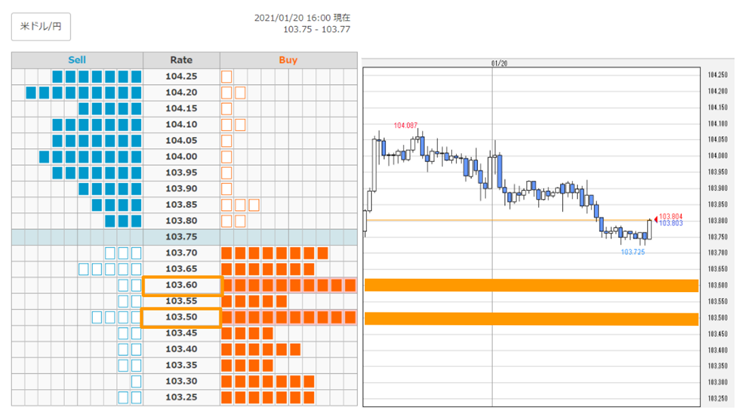This screenshot has height=416, width=740.
Task: Select the 104.05 rate cell
Action: tap(181, 141)
